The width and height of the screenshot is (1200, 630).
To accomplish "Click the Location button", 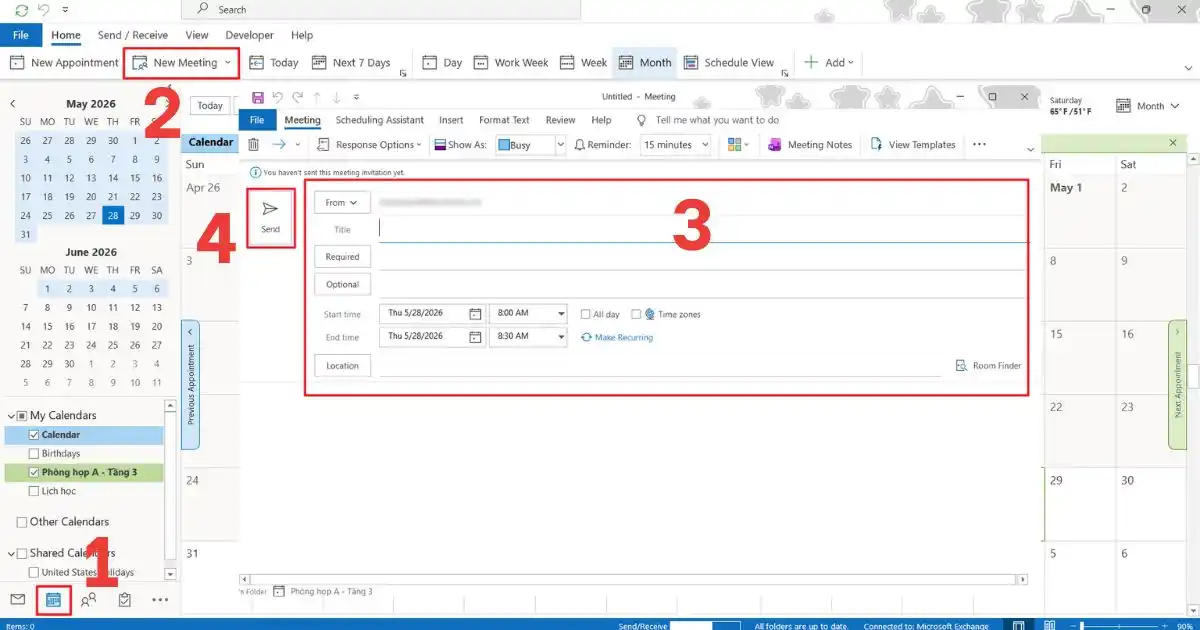I will tap(342, 366).
